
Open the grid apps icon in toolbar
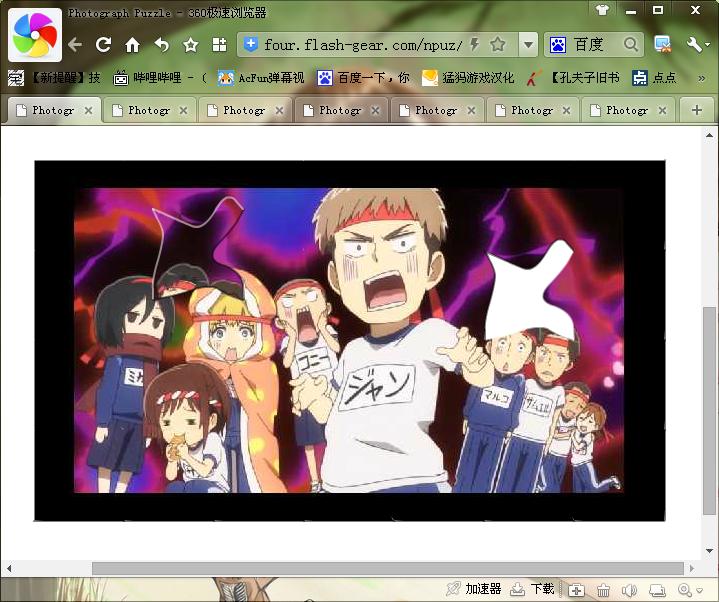(x=219, y=45)
